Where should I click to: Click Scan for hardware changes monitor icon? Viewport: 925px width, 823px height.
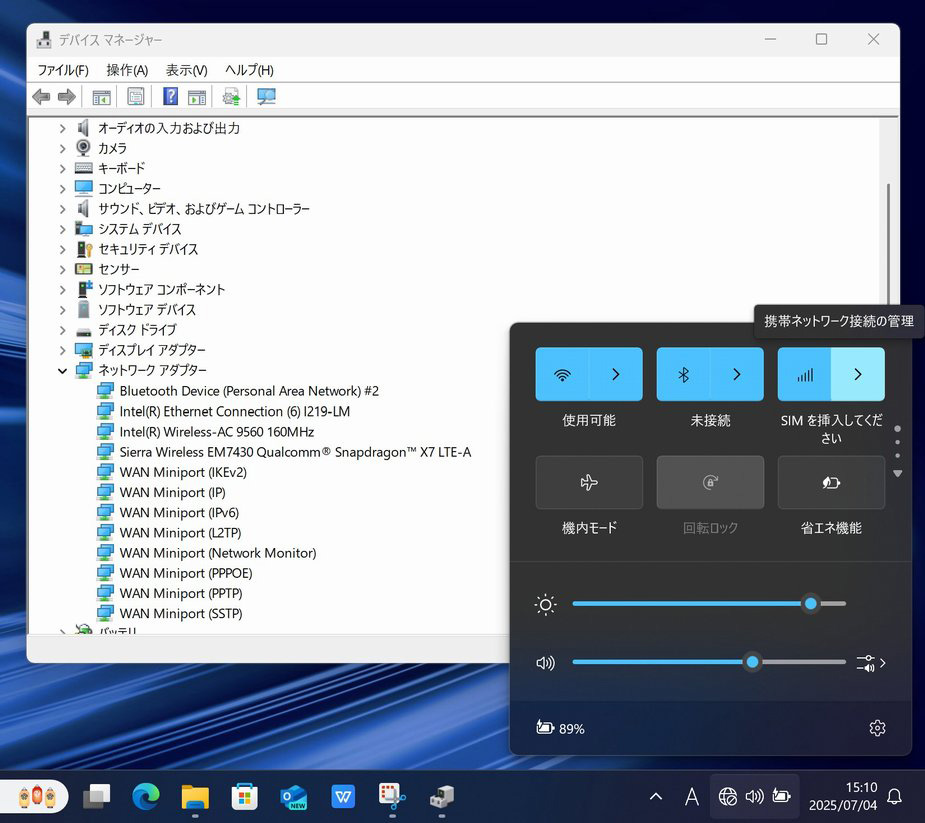[x=266, y=97]
